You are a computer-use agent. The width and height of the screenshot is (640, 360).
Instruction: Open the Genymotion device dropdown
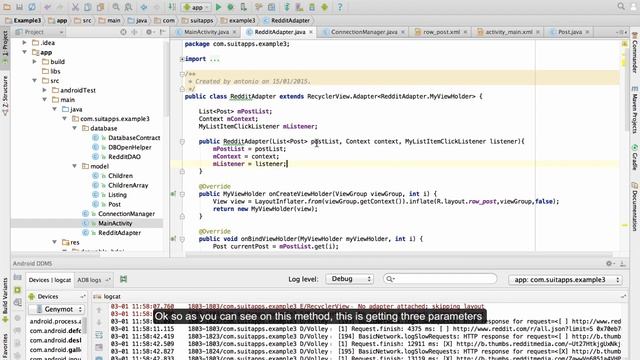click(57, 309)
